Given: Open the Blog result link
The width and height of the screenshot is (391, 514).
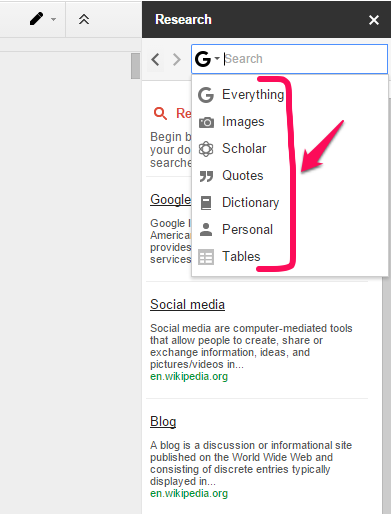Looking at the screenshot, I should coord(163,422).
